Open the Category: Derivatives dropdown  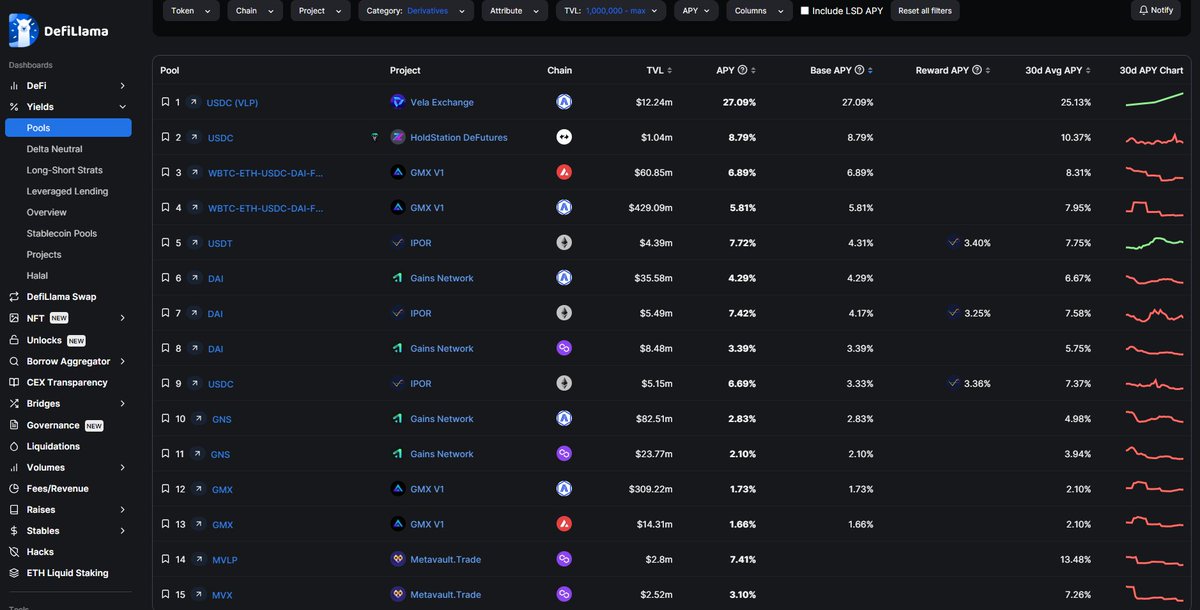coord(416,10)
